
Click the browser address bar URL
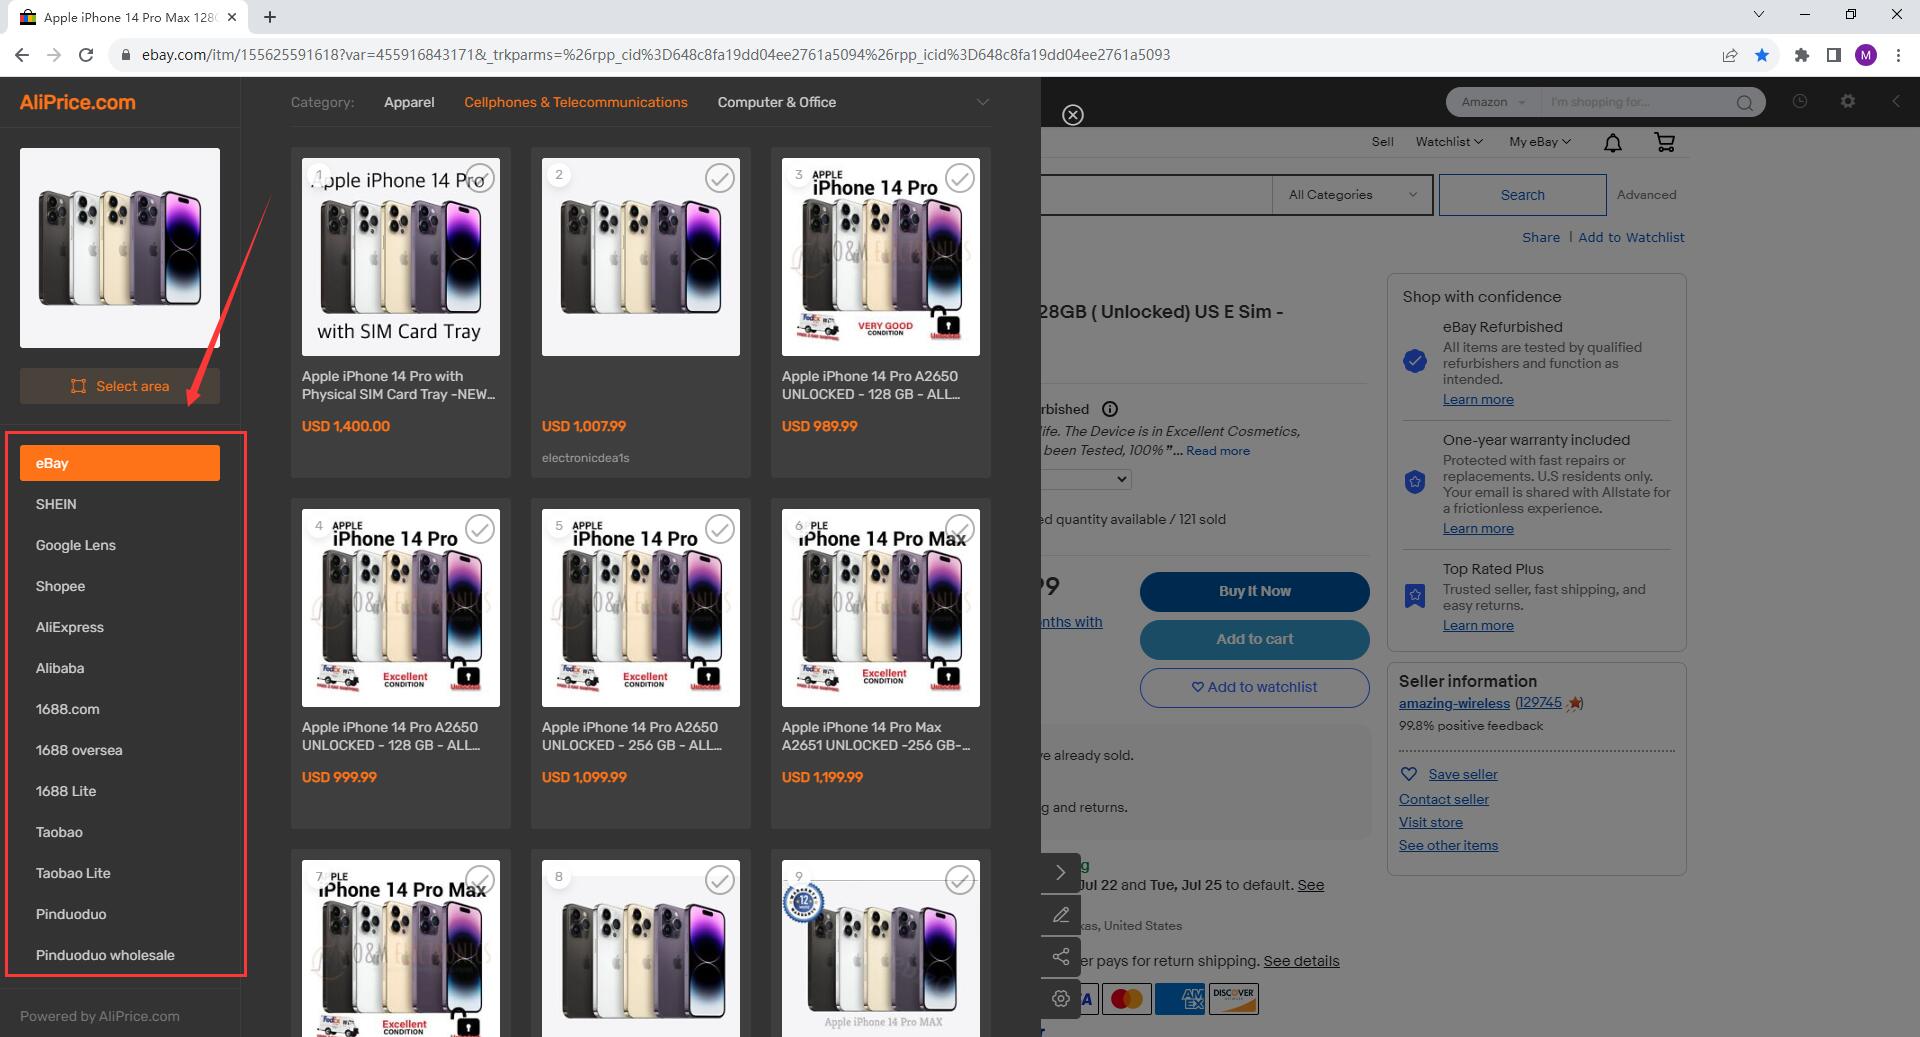pyautogui.click(x=656, y=55)
